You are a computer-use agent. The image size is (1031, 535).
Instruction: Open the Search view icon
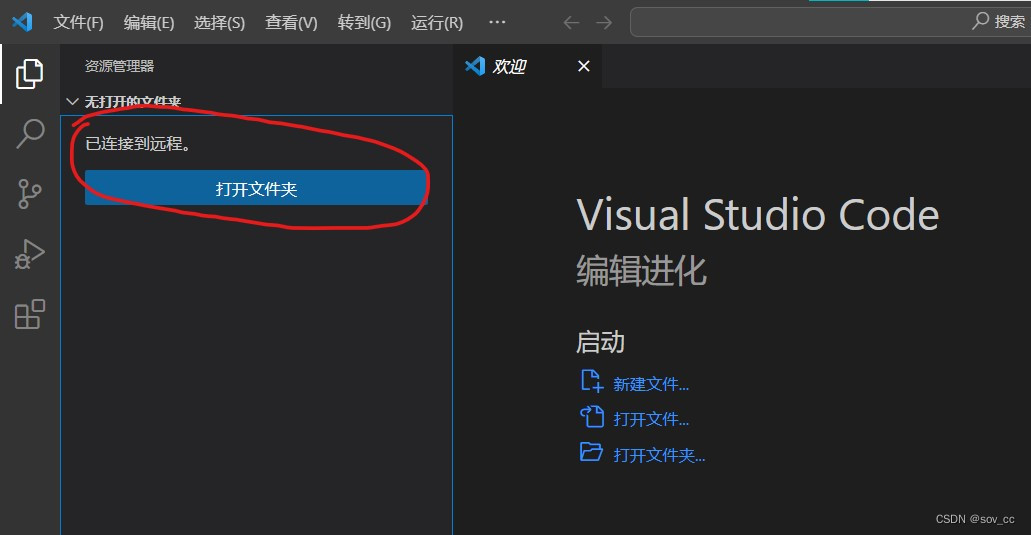pyautogui.click(x=30, y=133)
